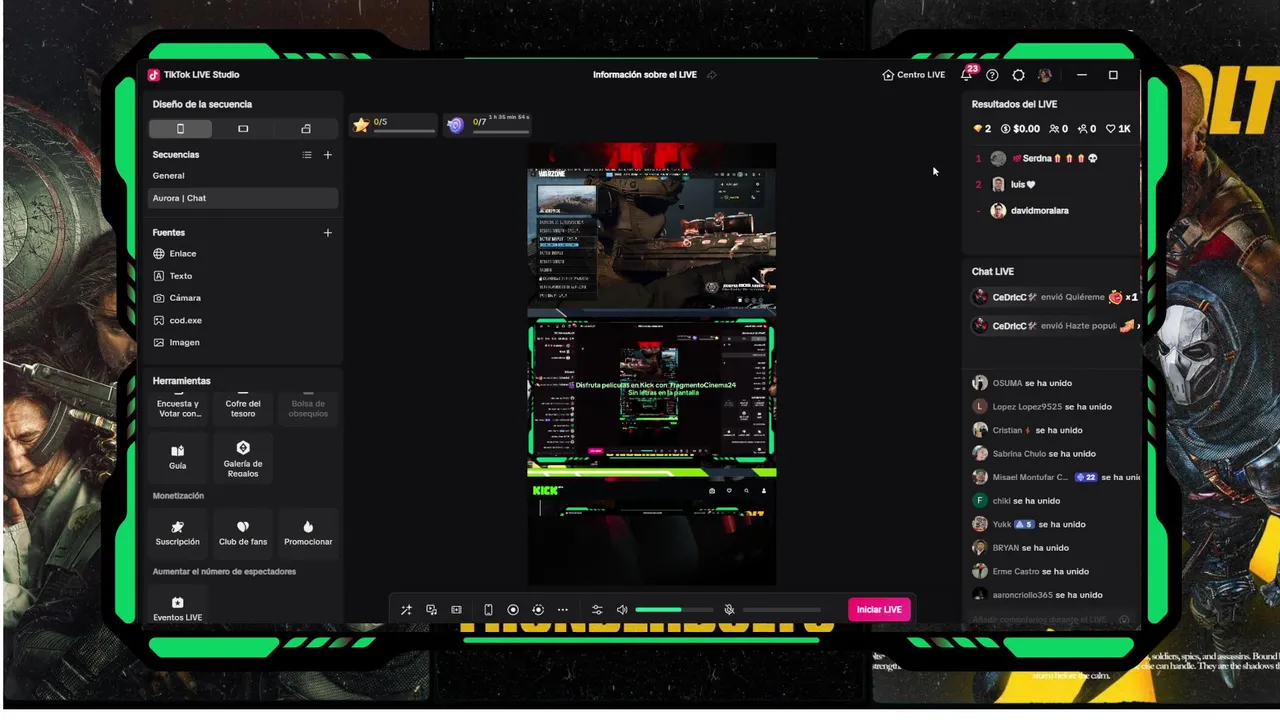Add a new source in Fuentes
Viewport: 1280px width, 720px height.
pyautogui.click(x=328, y=233)
